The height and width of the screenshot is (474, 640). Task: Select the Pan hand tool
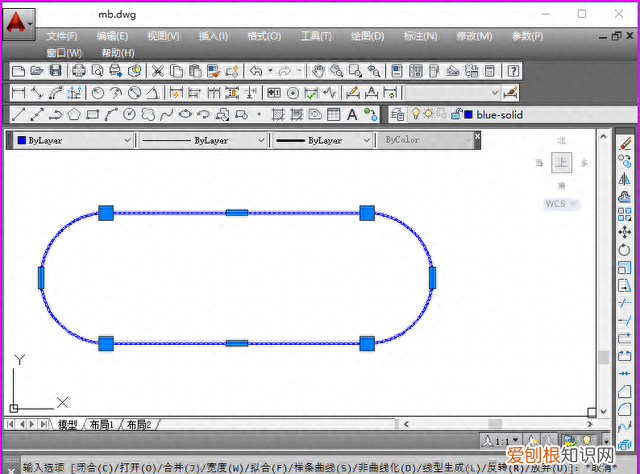pos(318,71)
